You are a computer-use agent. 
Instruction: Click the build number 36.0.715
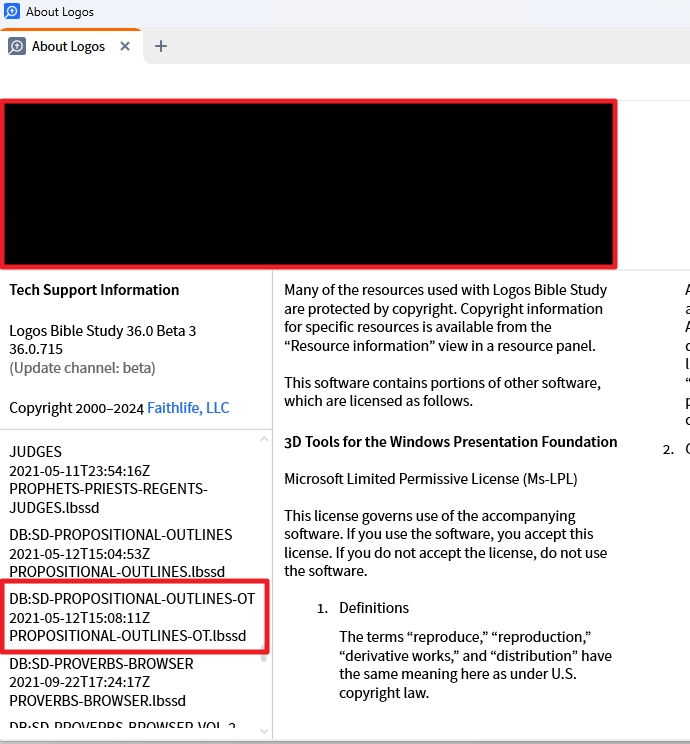pos(36,349)
